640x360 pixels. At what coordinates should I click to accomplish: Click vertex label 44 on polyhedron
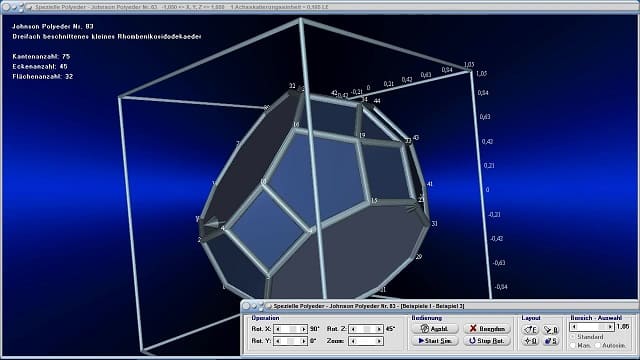(377, 101)
